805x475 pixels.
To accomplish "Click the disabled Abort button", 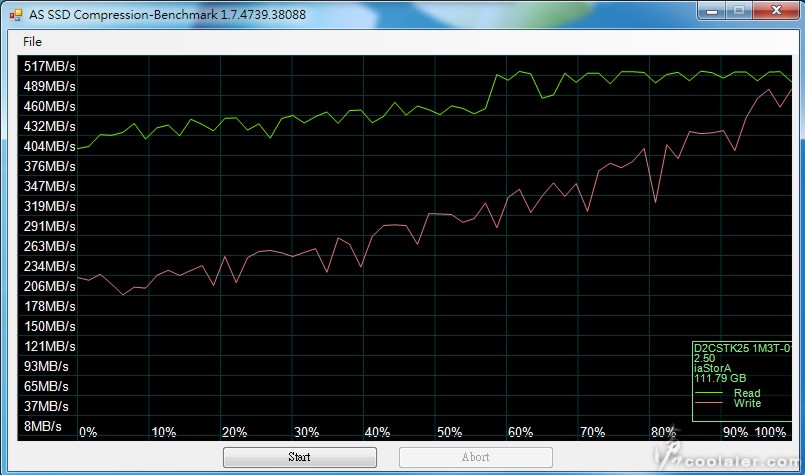I will [x=475, y=457].
